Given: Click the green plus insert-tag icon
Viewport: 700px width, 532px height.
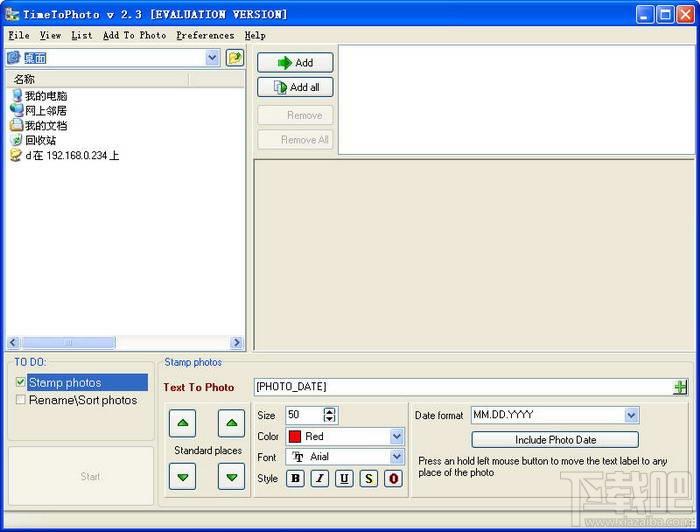Looking at the screenshot, I should point(680,387).
